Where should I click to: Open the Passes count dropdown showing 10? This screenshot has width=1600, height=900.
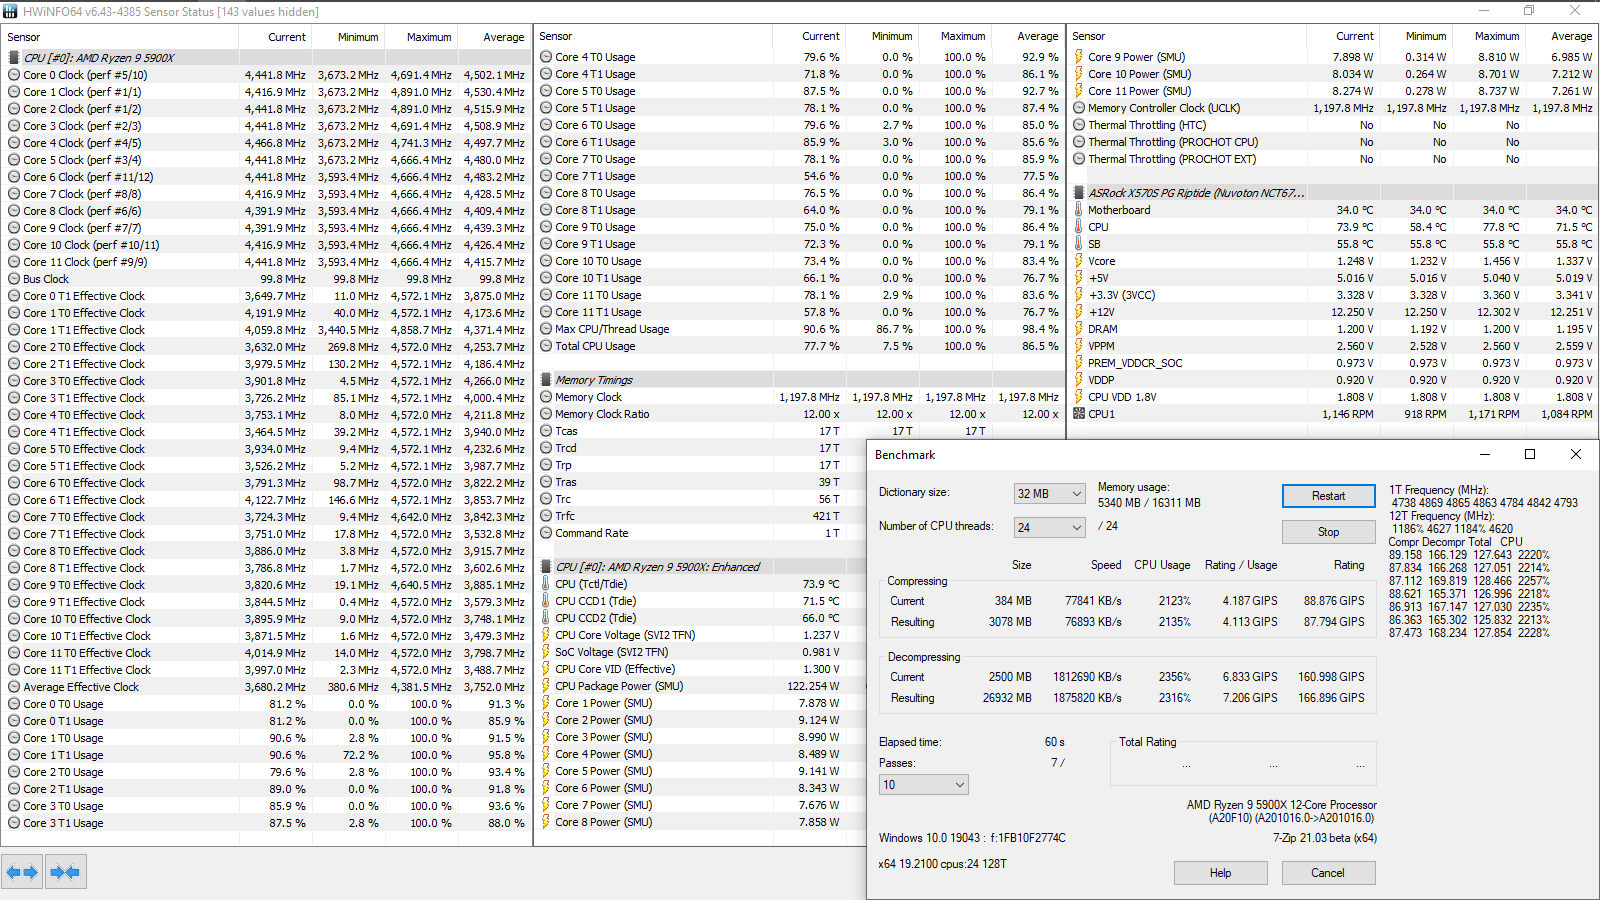point(924,785)
